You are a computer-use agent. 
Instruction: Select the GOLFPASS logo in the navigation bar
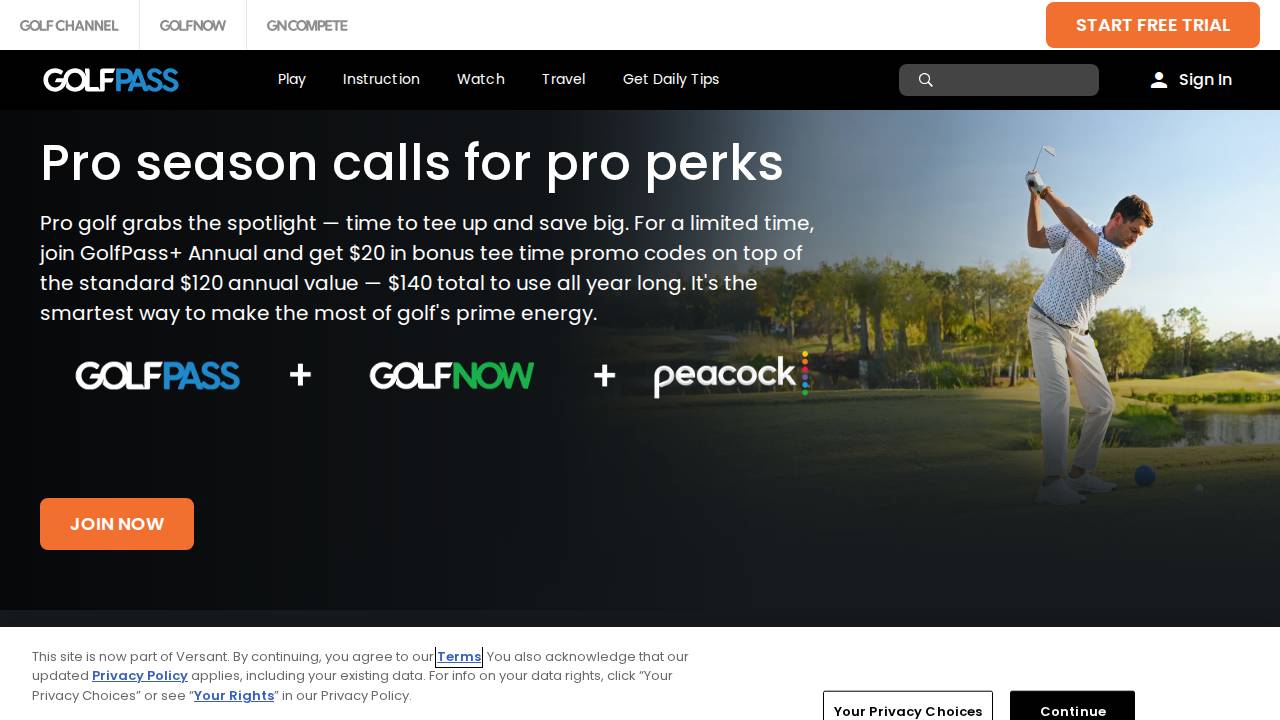111,80
